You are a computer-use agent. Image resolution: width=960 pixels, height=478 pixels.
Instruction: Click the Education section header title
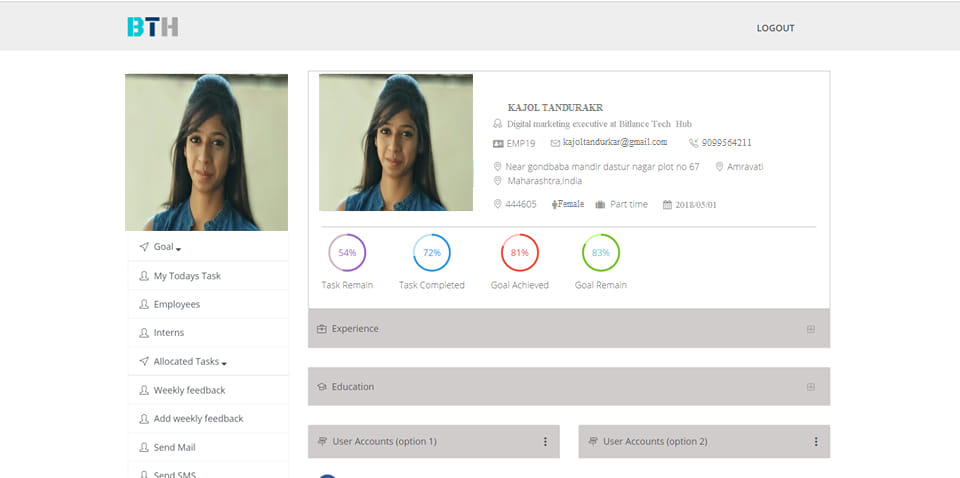[x=353, y=387]
